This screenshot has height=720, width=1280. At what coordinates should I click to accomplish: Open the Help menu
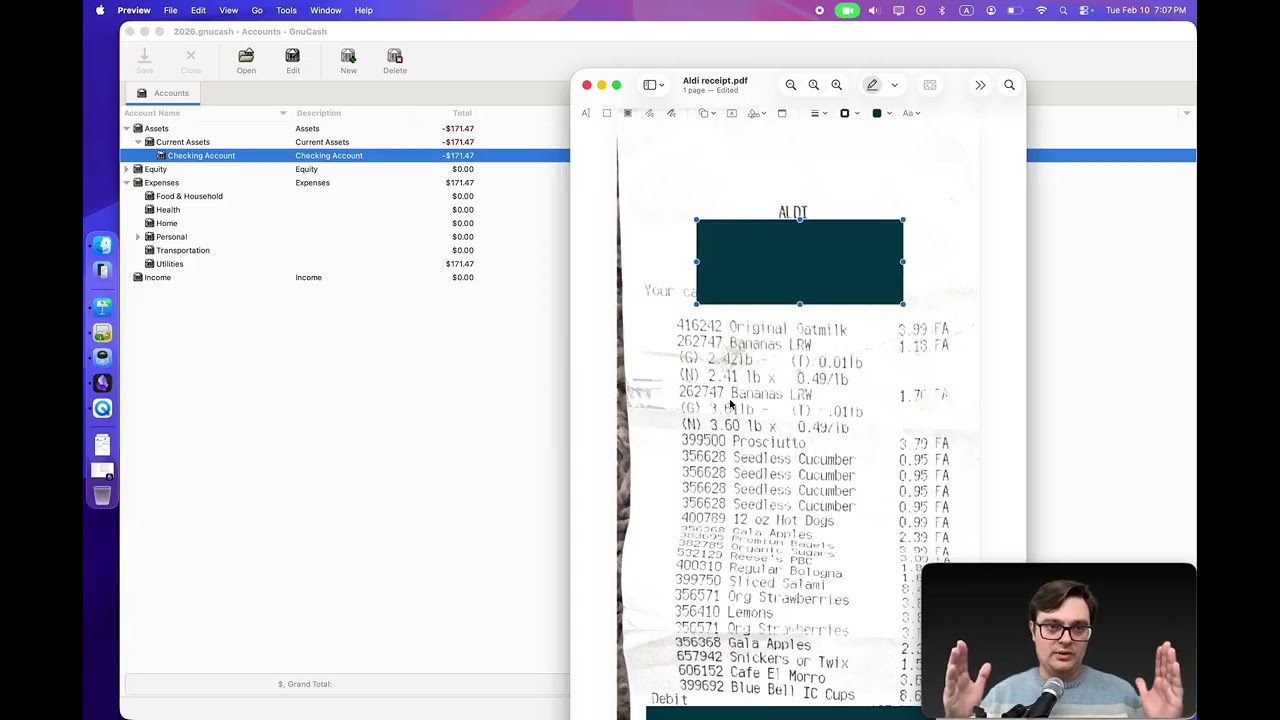[364, 10]
